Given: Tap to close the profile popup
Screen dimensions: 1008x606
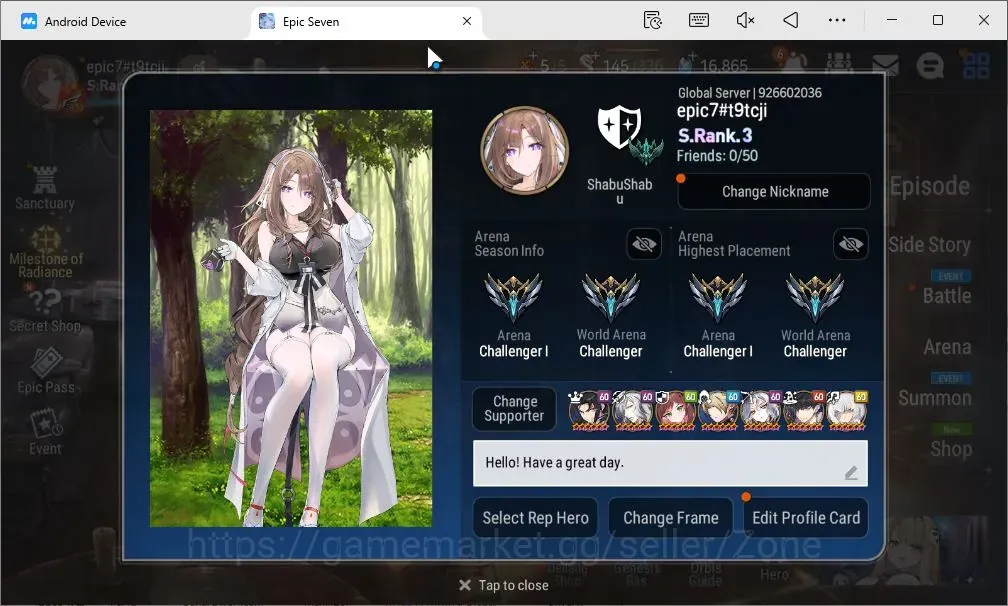Looking at the screenshot, I should [504, 585].
